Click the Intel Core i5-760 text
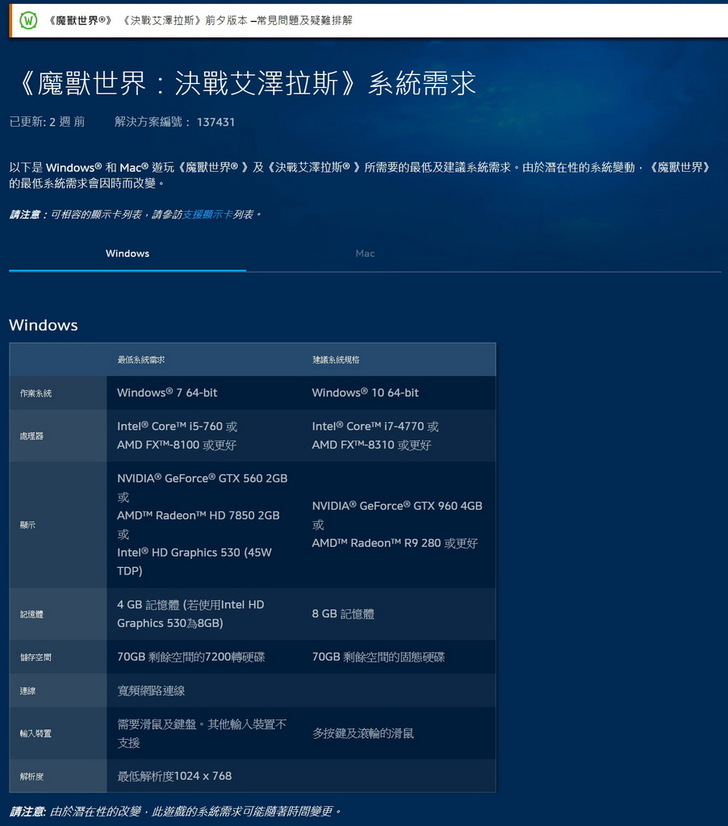Screen dimensions: 728x826 click(170, 426)
